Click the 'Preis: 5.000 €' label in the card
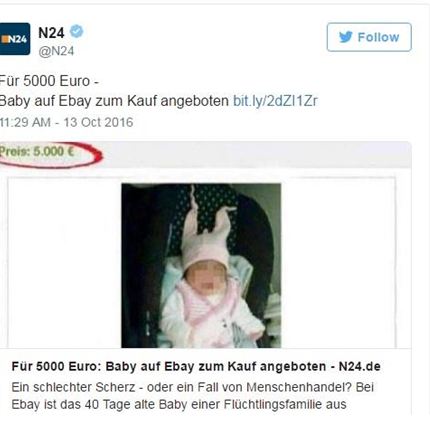 pyautogui.click(x=37, y=152)
